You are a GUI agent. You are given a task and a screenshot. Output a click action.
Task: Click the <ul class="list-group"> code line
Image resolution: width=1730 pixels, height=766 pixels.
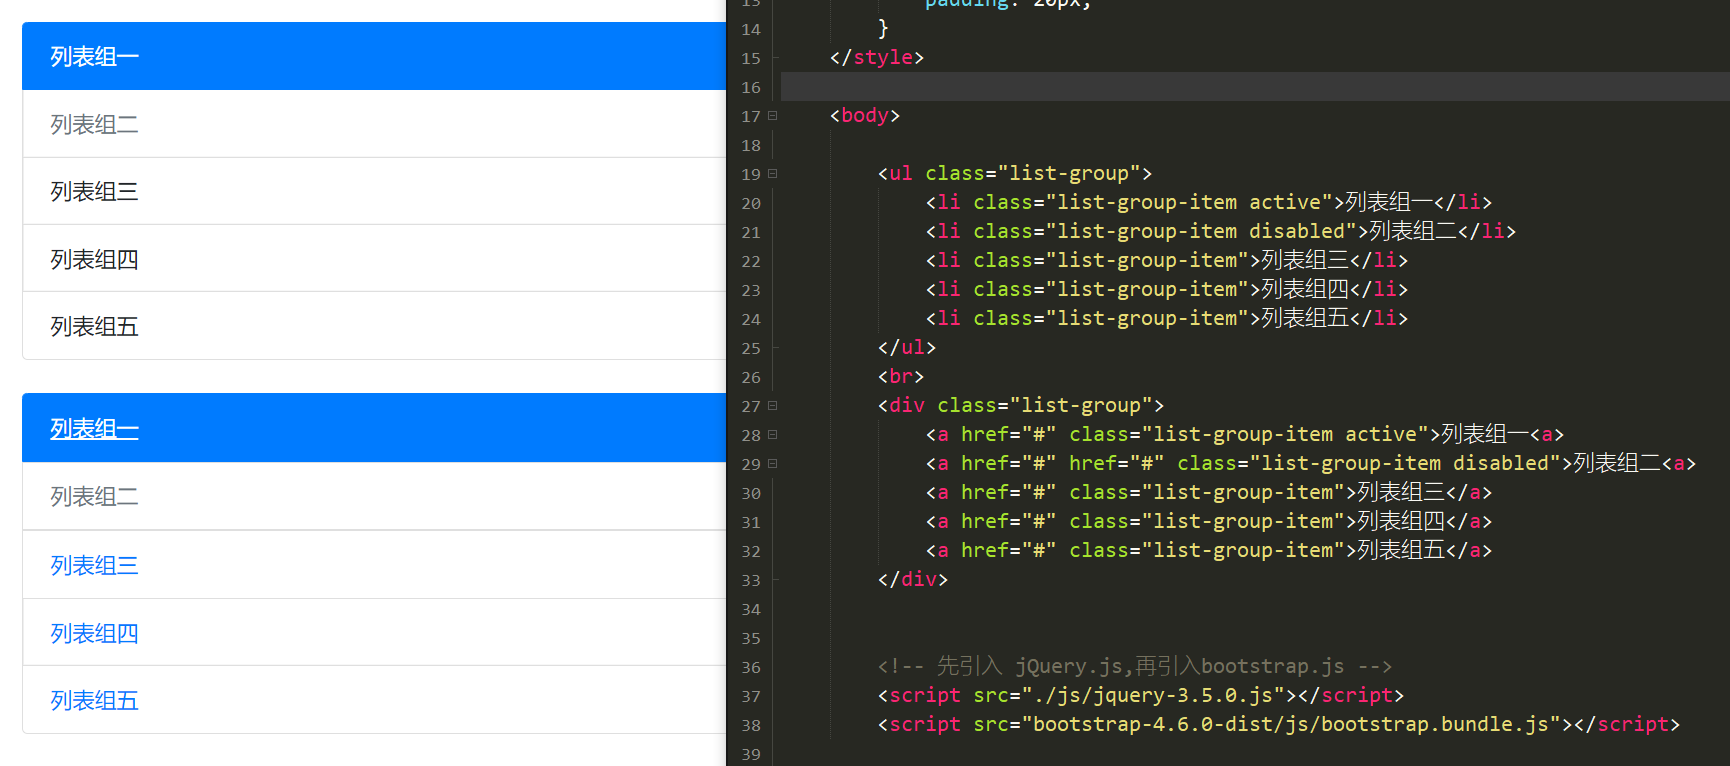click(x=1015, y=173)
